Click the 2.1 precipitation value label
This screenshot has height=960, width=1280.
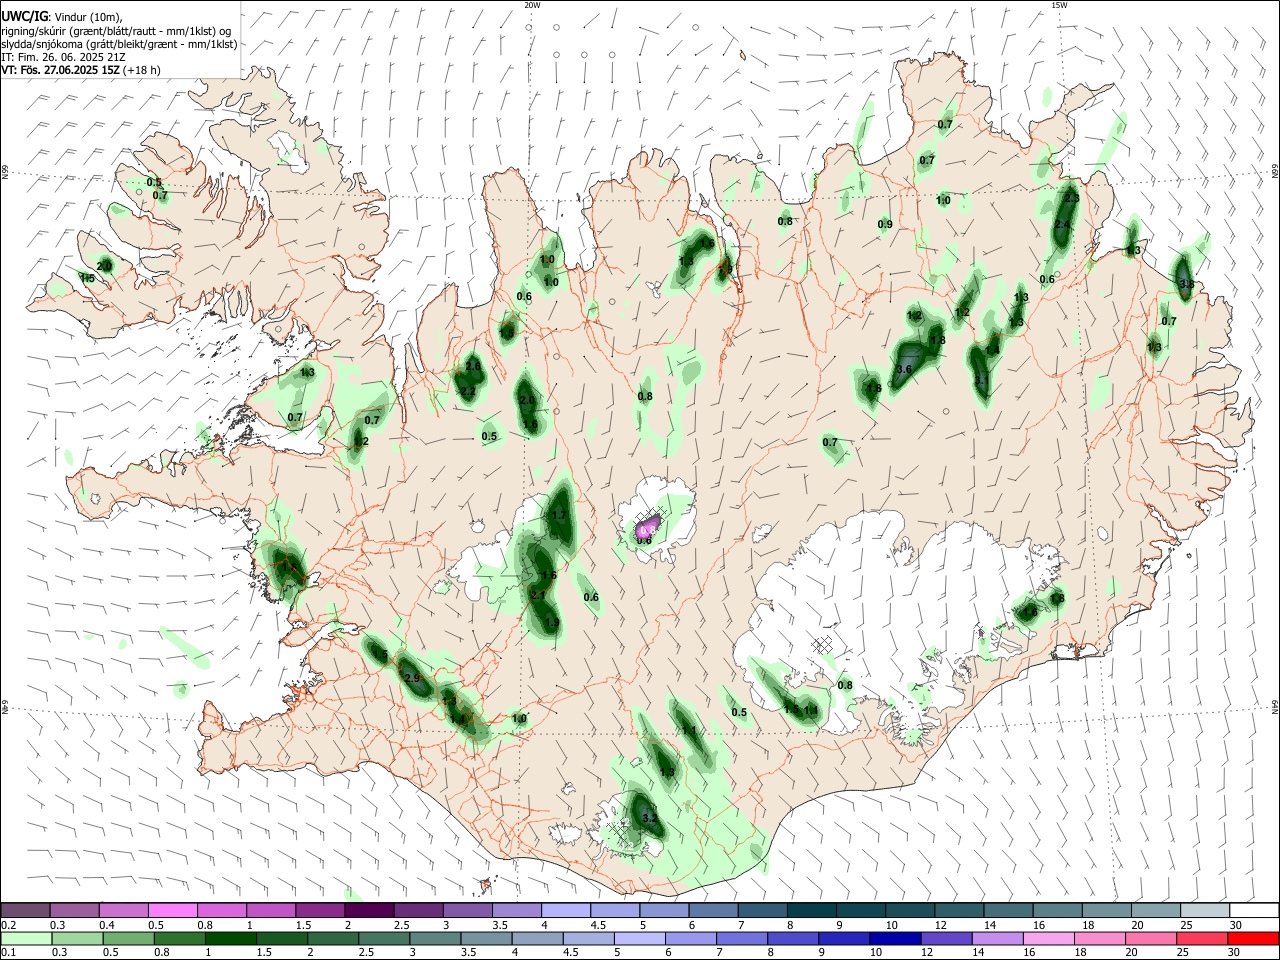coord(537,595)
